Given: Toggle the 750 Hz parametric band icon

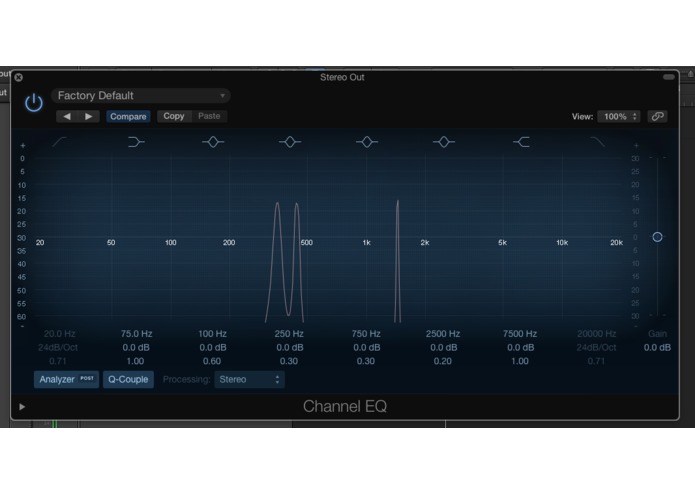Looking at the screenshot, I should coord(367,142).
